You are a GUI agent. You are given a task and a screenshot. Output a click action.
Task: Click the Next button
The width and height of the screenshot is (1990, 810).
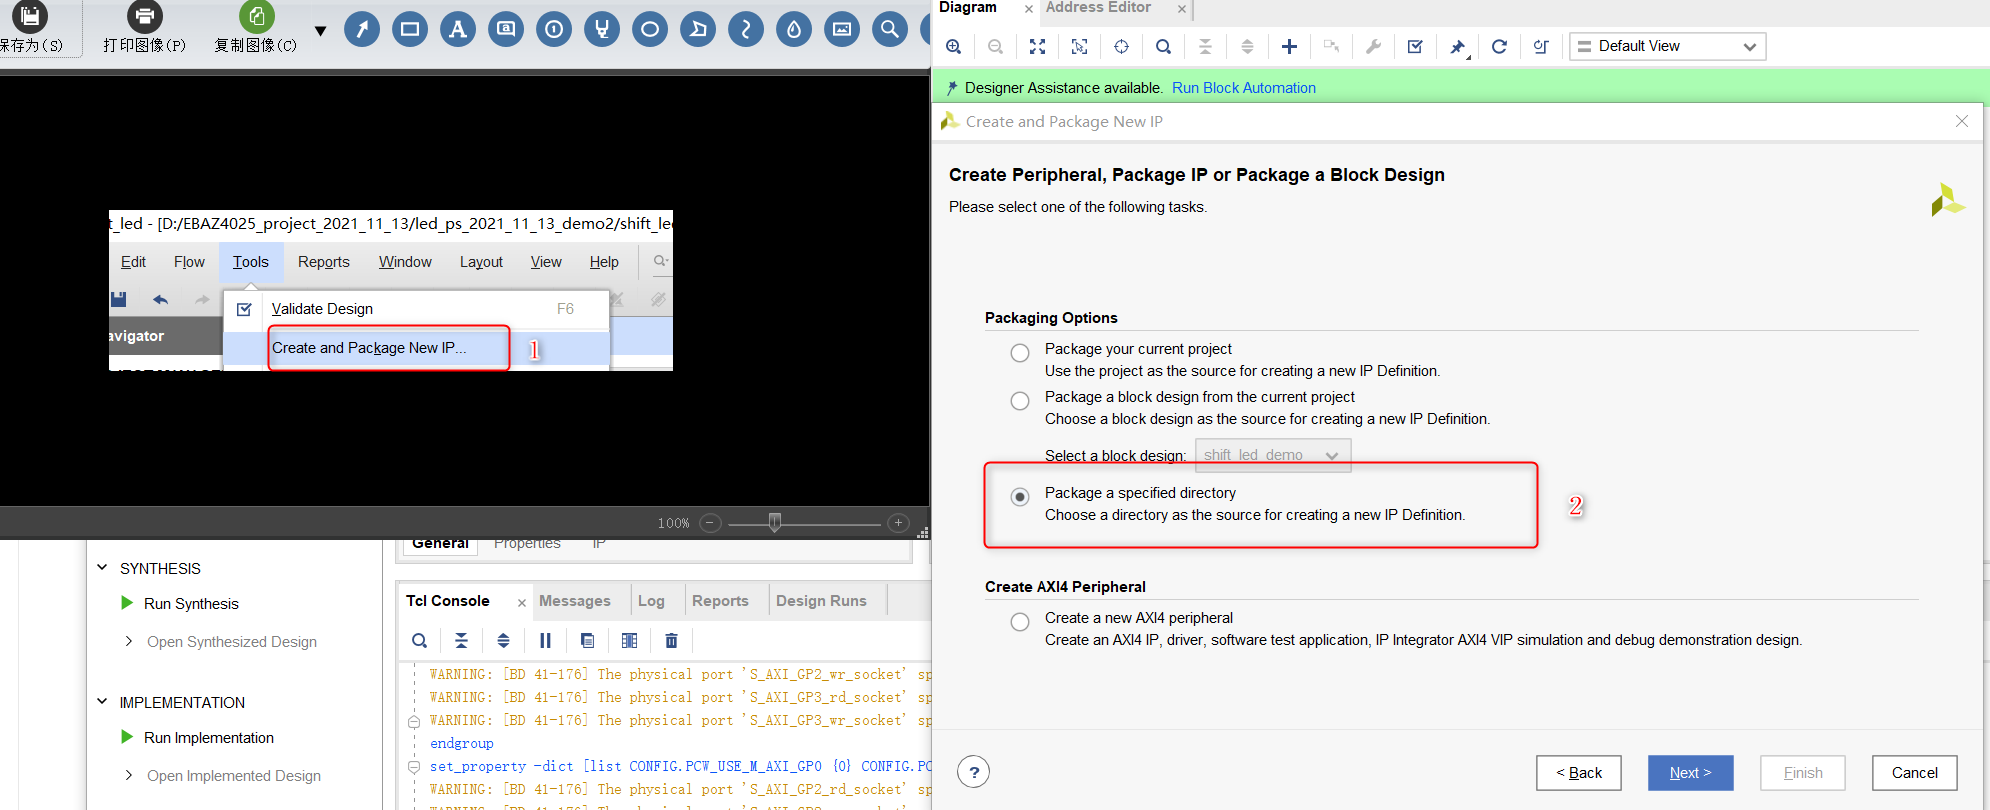click(x=1690, y=773)
